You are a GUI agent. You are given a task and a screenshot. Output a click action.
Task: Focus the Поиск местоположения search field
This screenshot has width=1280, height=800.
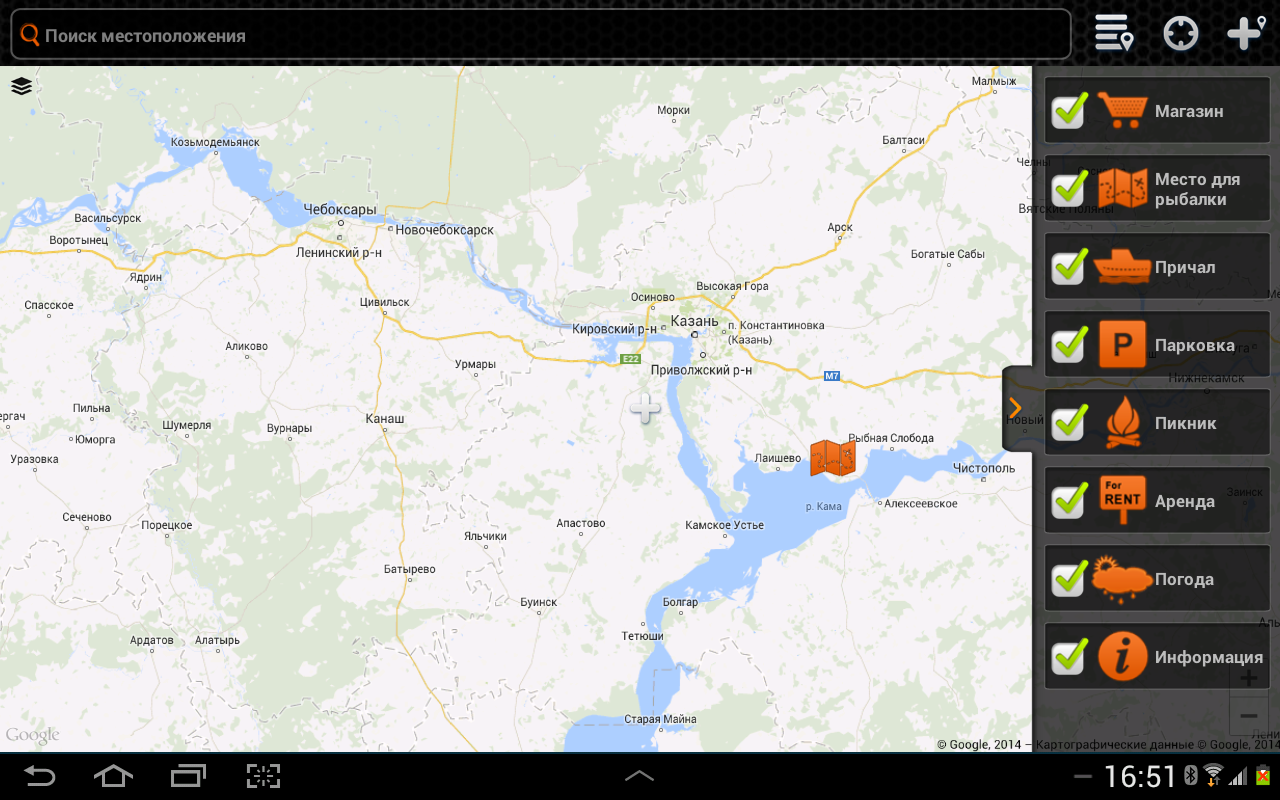click(540, 35)
